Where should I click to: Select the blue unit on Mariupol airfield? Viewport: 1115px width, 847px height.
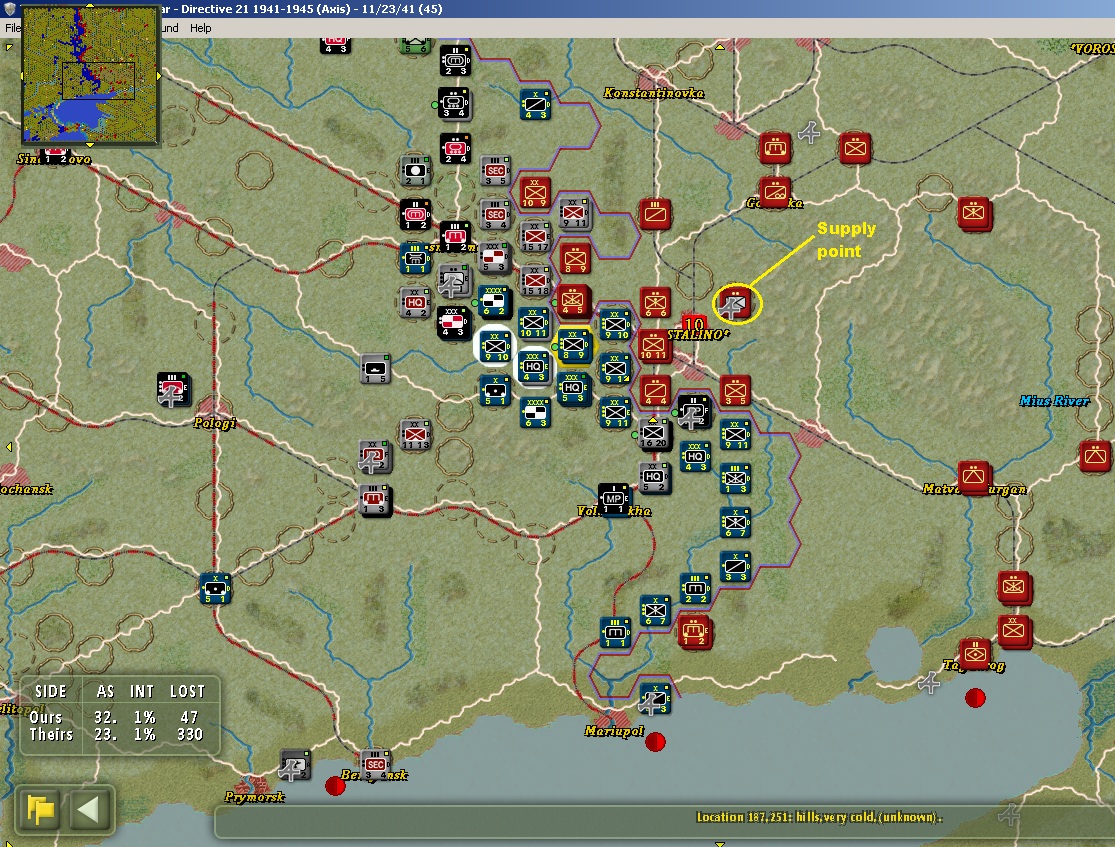point(655,699)
